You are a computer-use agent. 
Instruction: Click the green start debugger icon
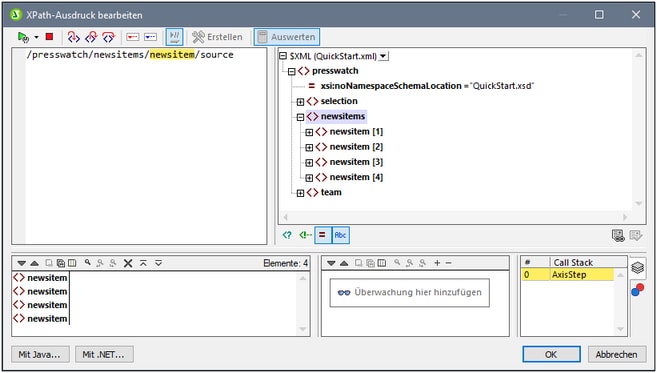[x=23, y=37]
